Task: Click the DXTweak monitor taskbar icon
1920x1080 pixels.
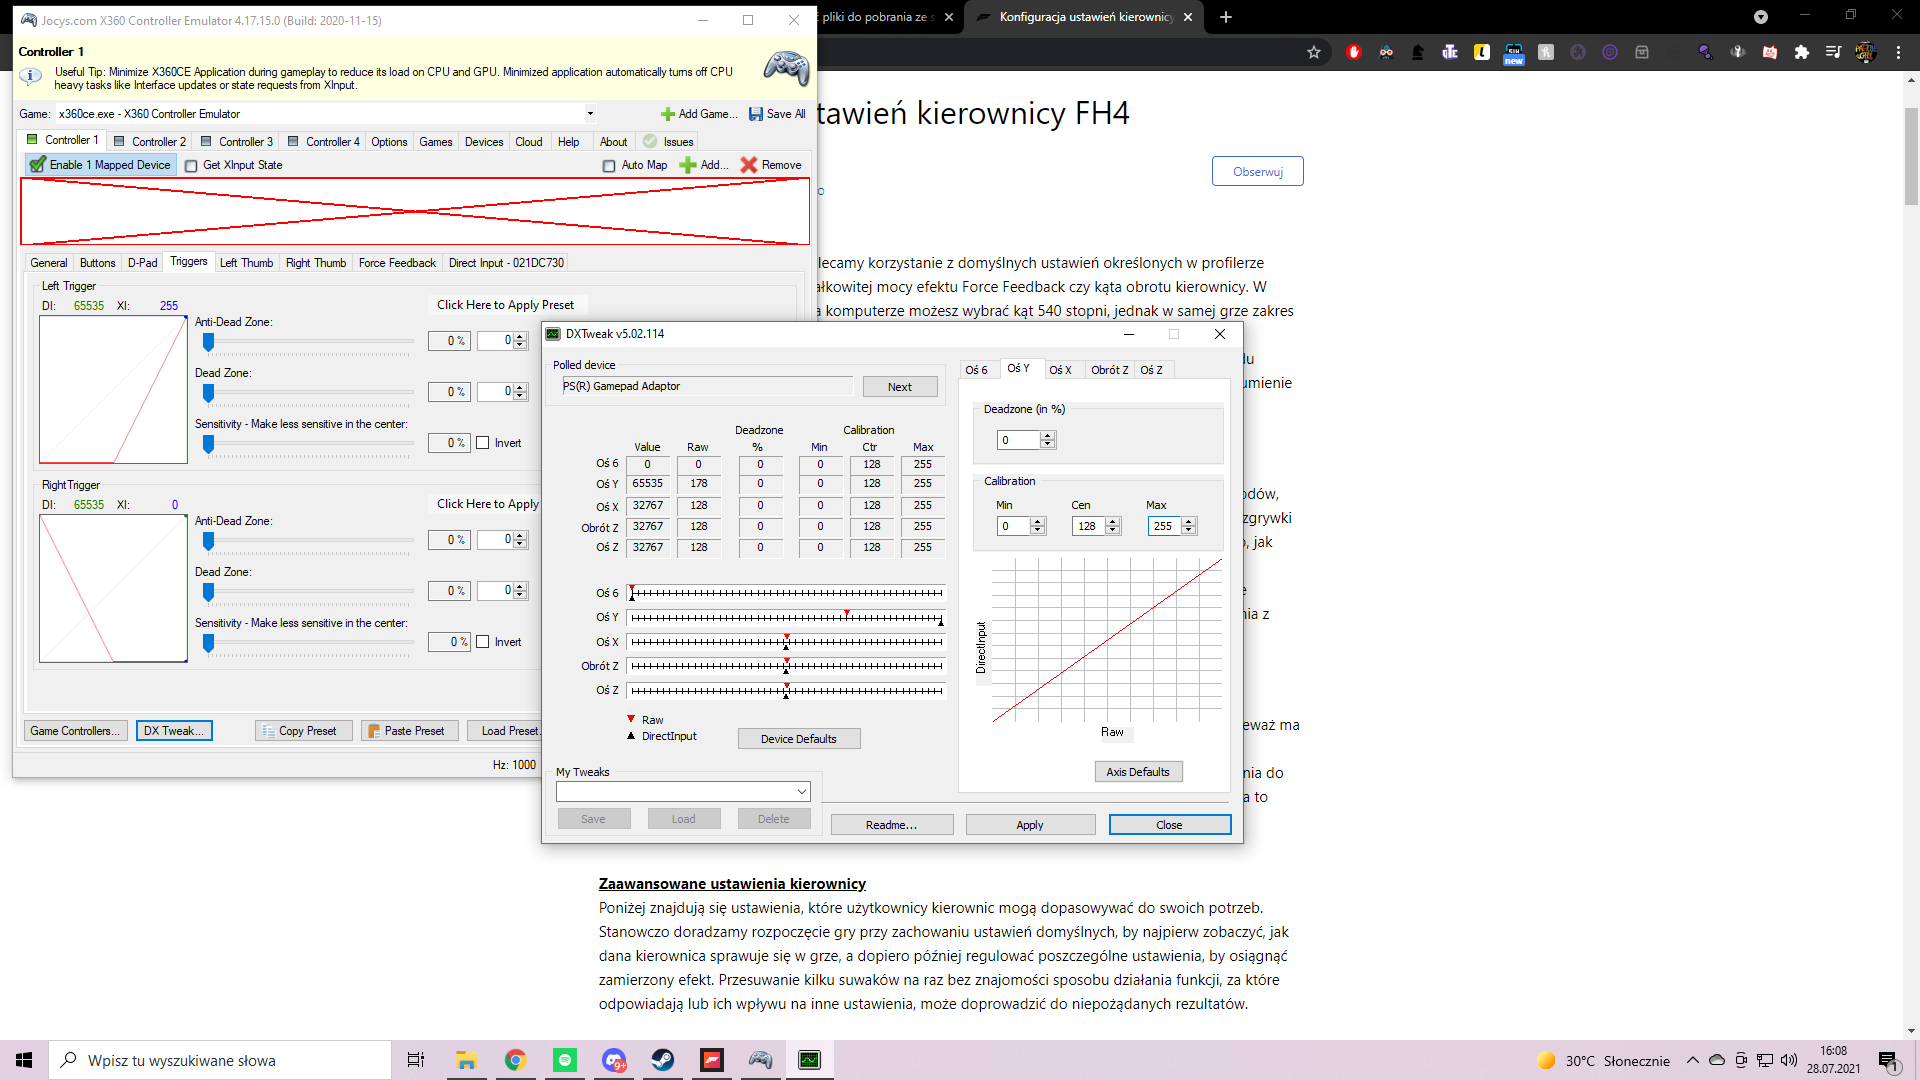Action: [810, 1060]
